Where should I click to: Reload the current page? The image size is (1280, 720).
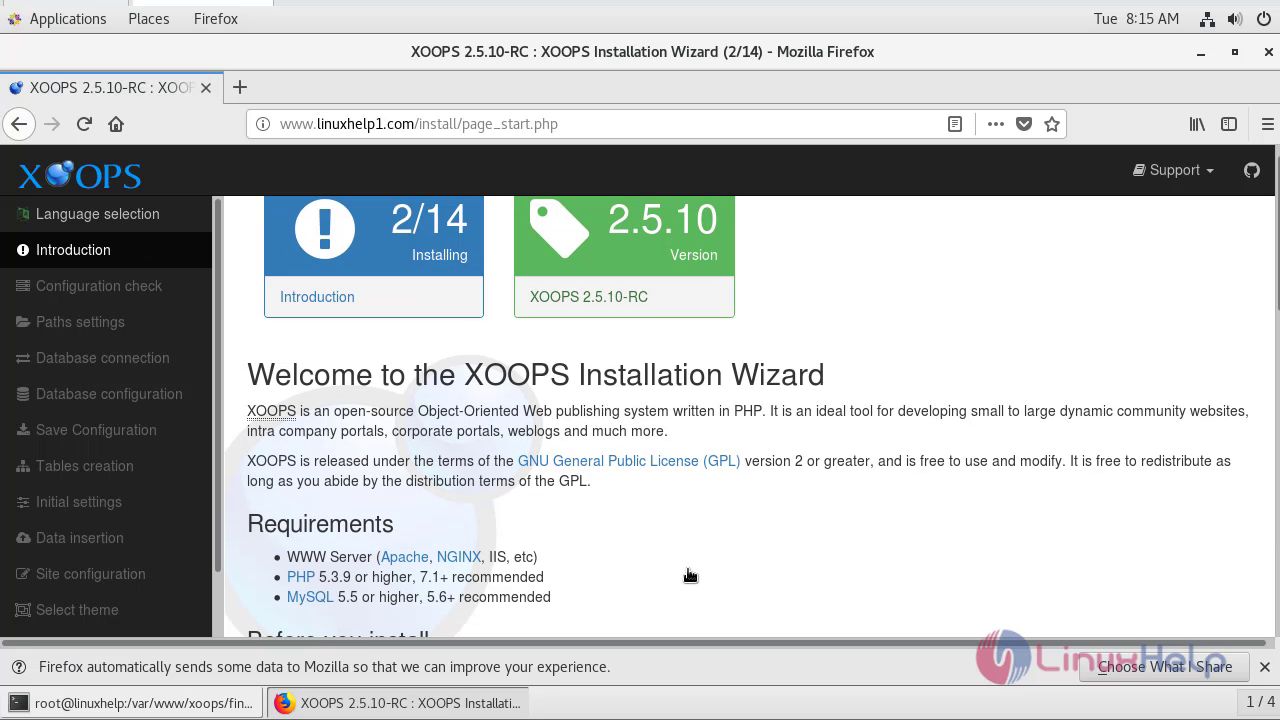pos(84,124)
